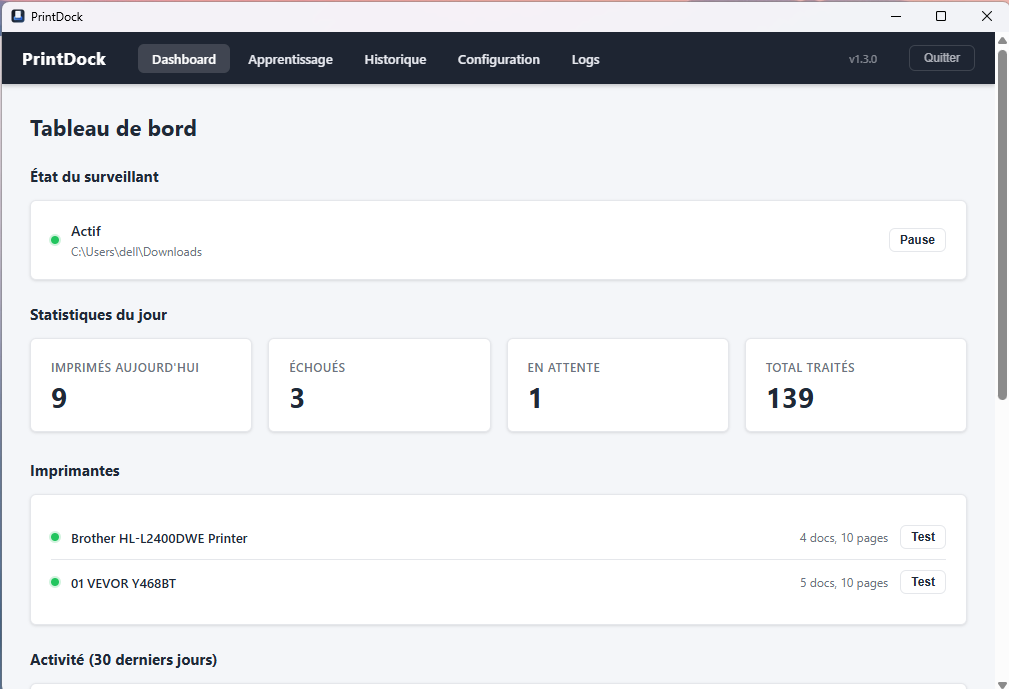Viewport: 1009px width, 689px height.
Task: Click the PrintDock brand name in header
Action: pos(64,59)
